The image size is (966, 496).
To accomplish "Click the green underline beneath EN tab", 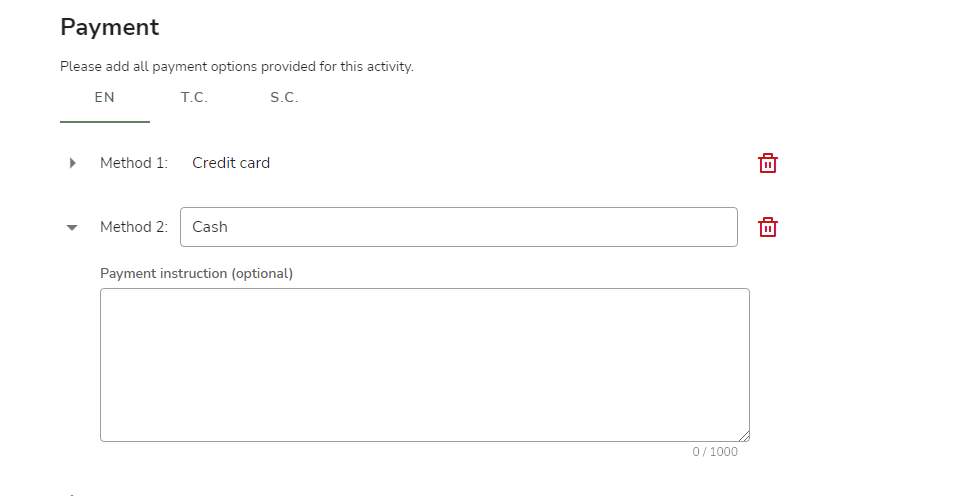I will click(x=105, y=122).
